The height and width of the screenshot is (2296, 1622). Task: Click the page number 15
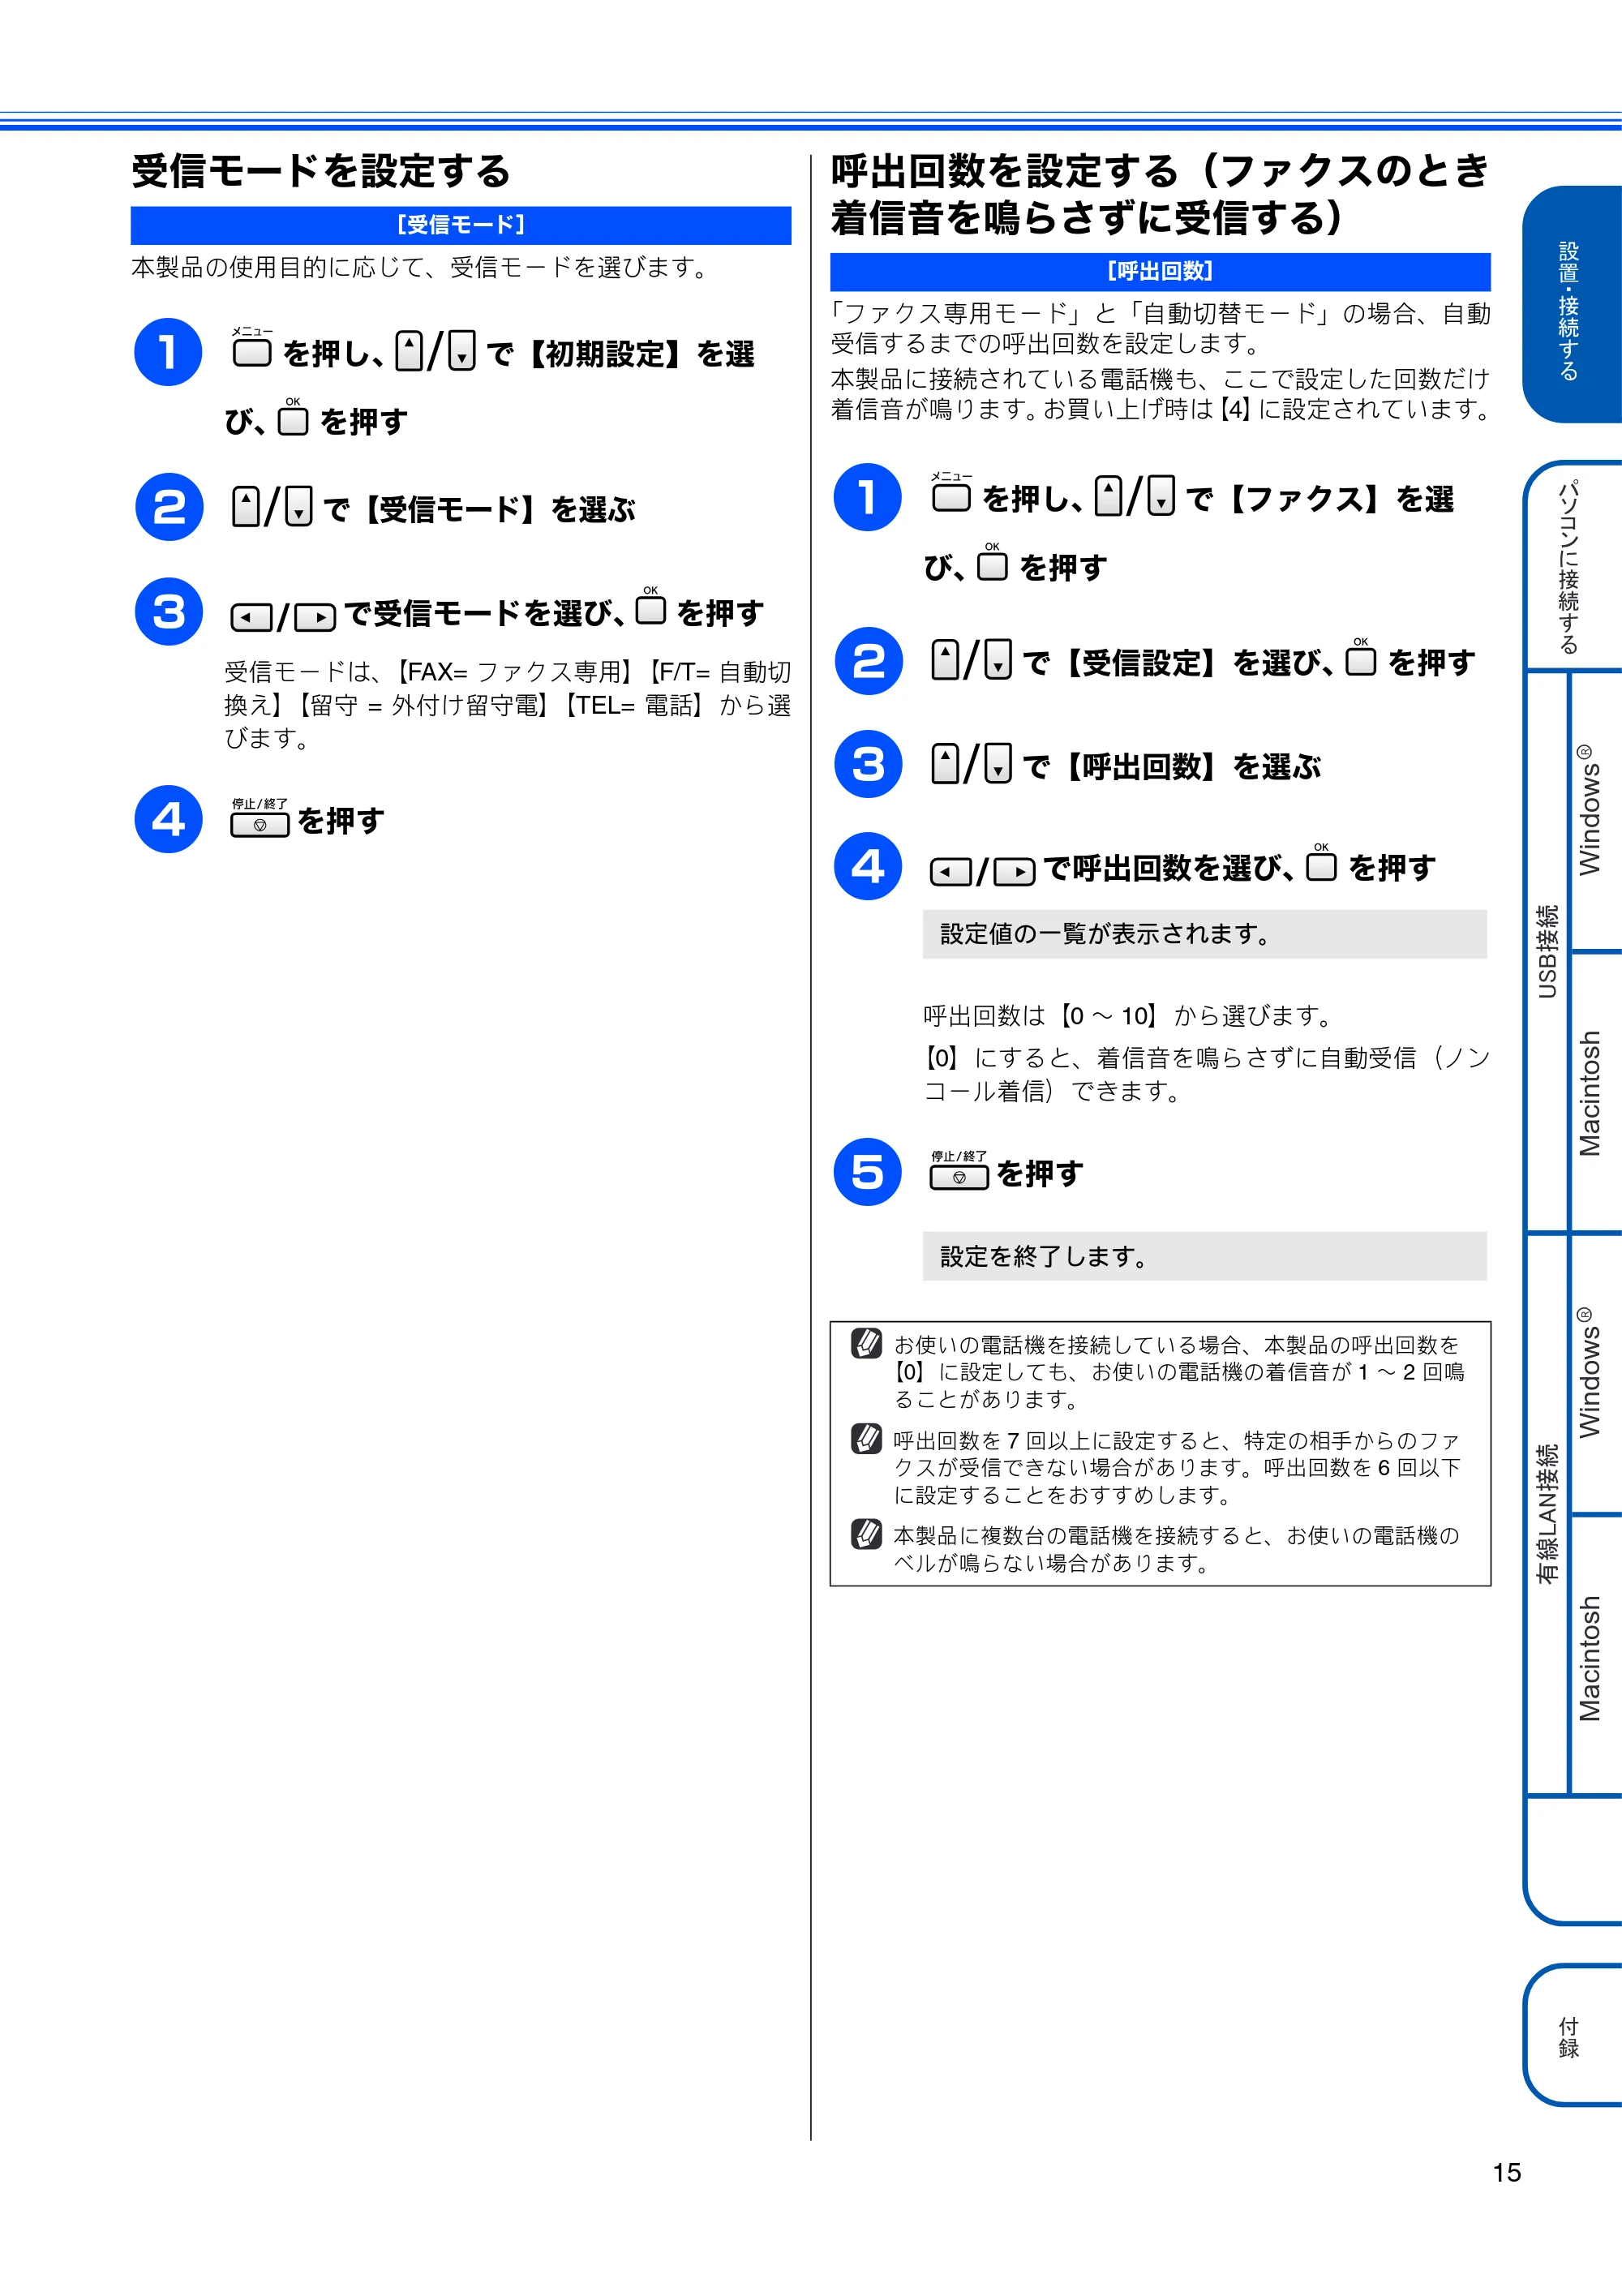pyautogui.click(x=1506, y=2173)
